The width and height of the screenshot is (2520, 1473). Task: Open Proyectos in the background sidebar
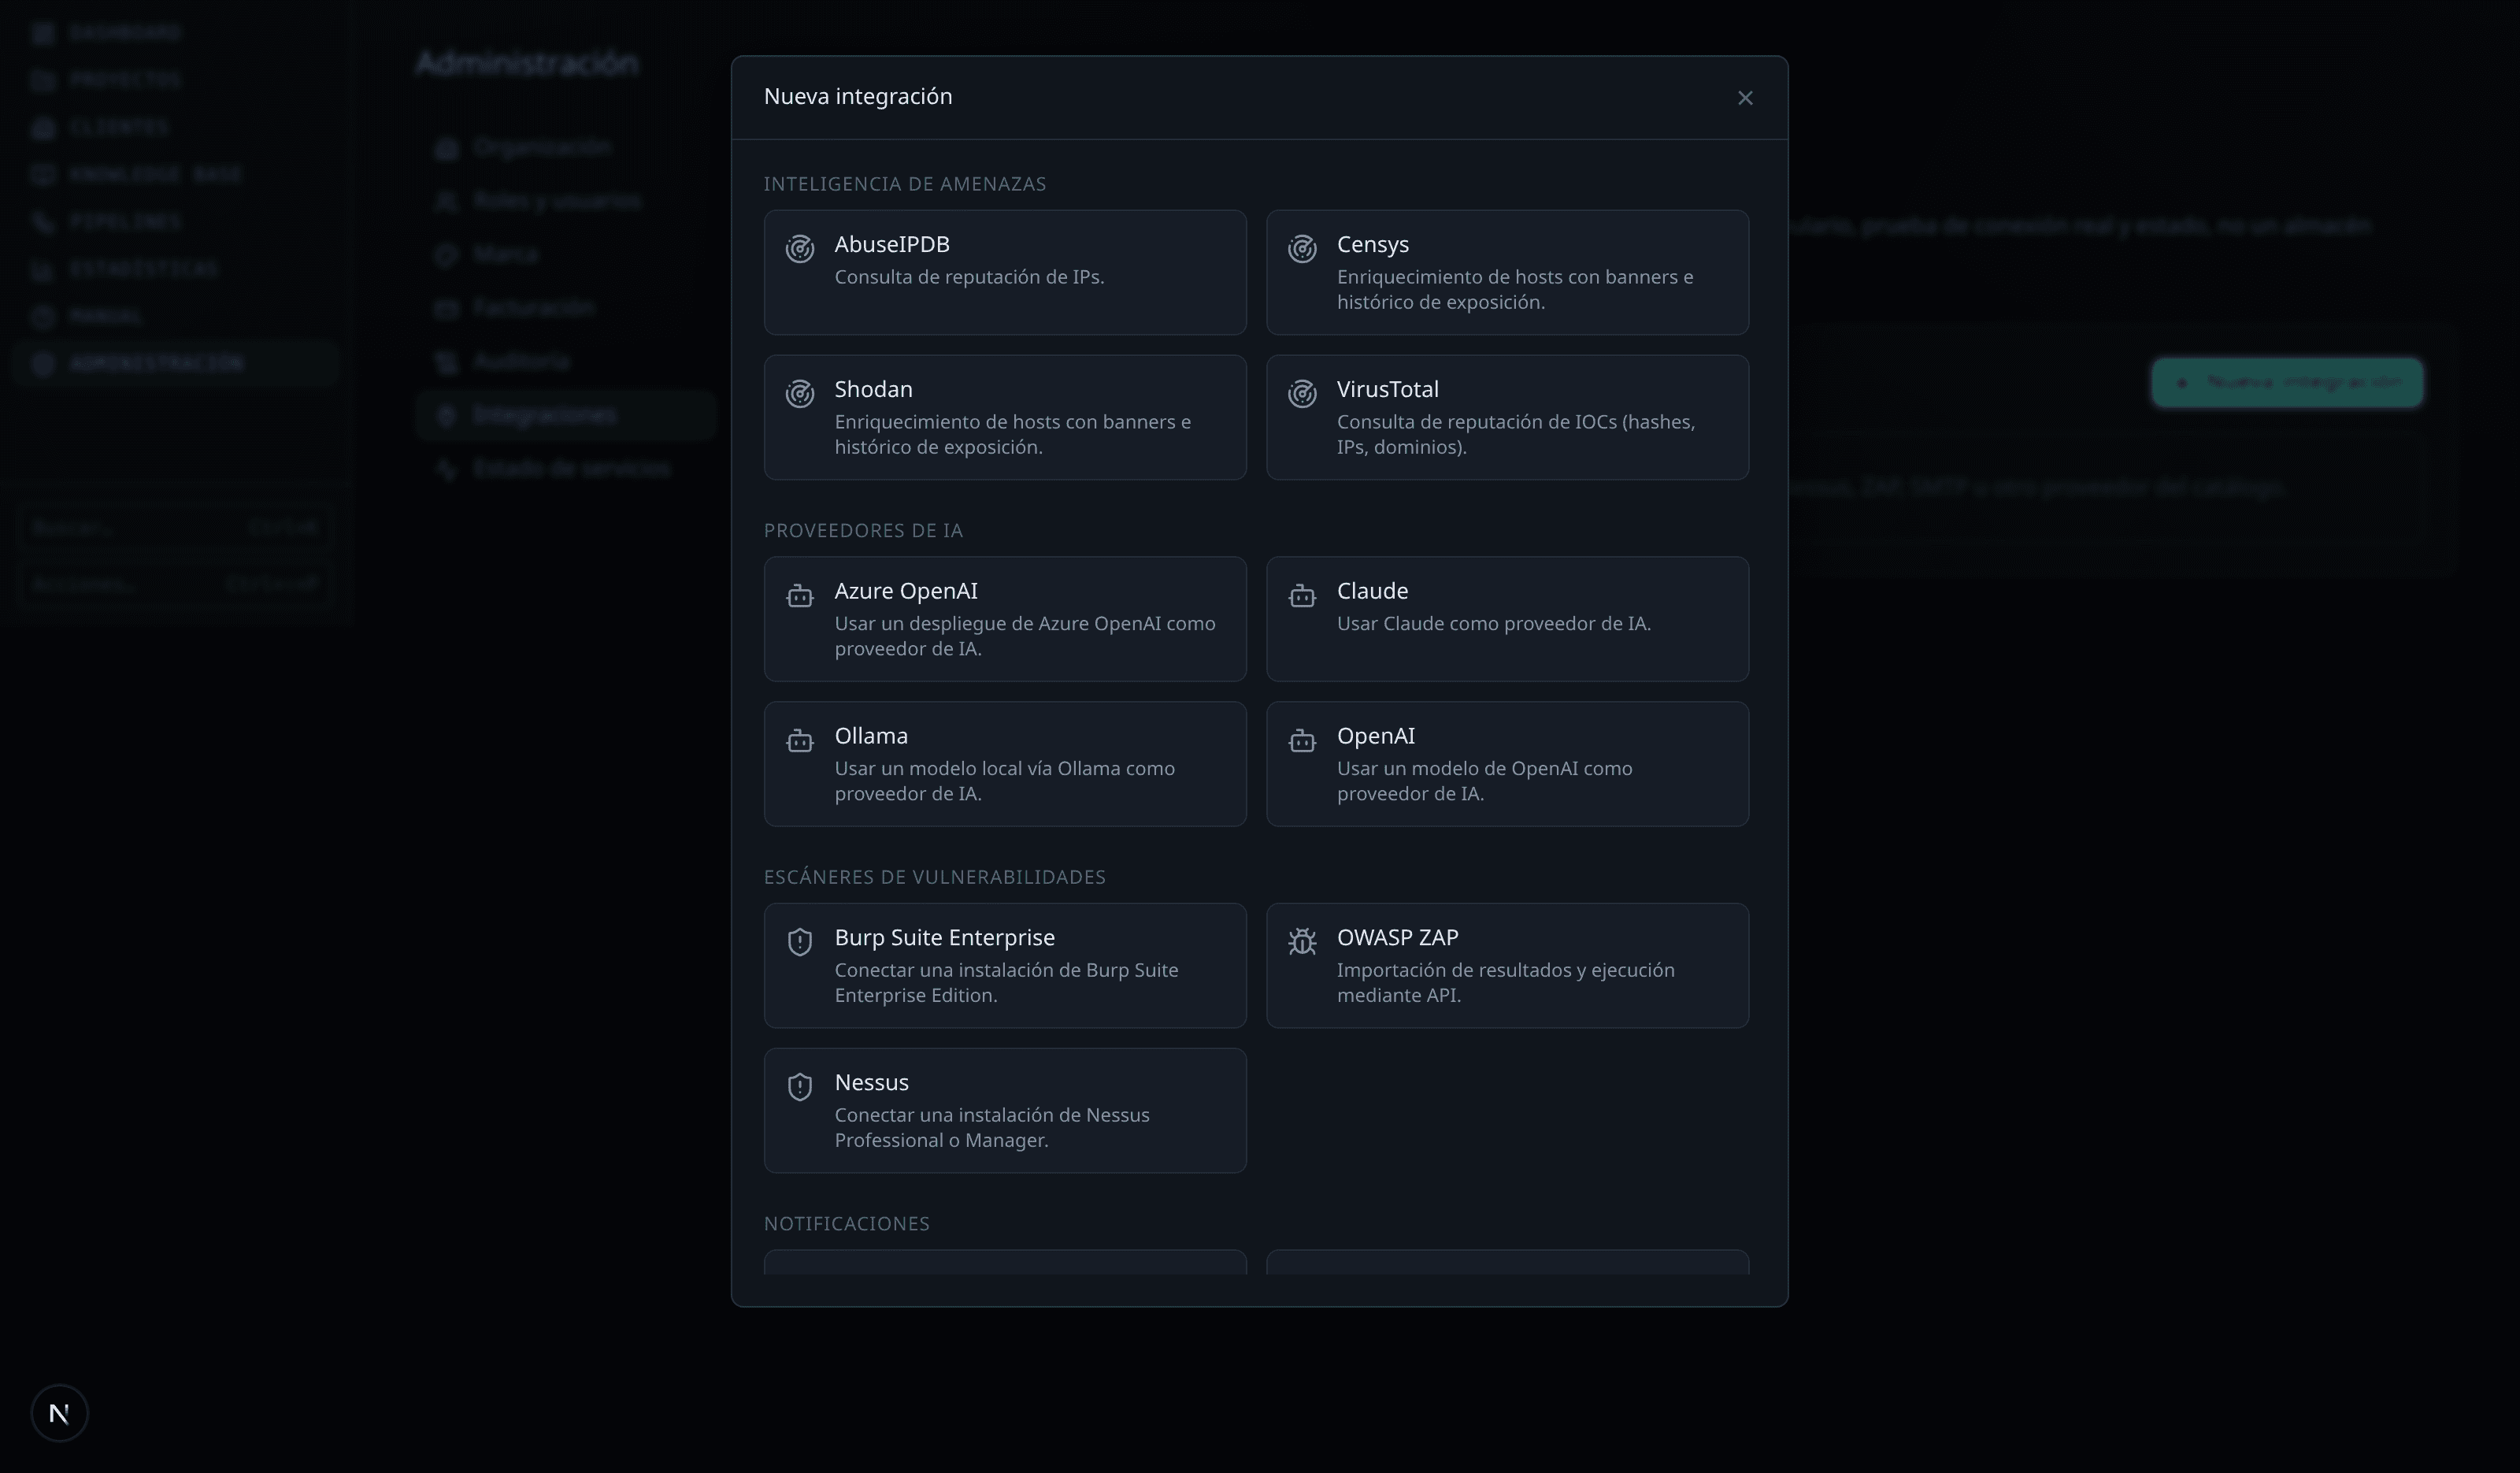coord(175,80)
